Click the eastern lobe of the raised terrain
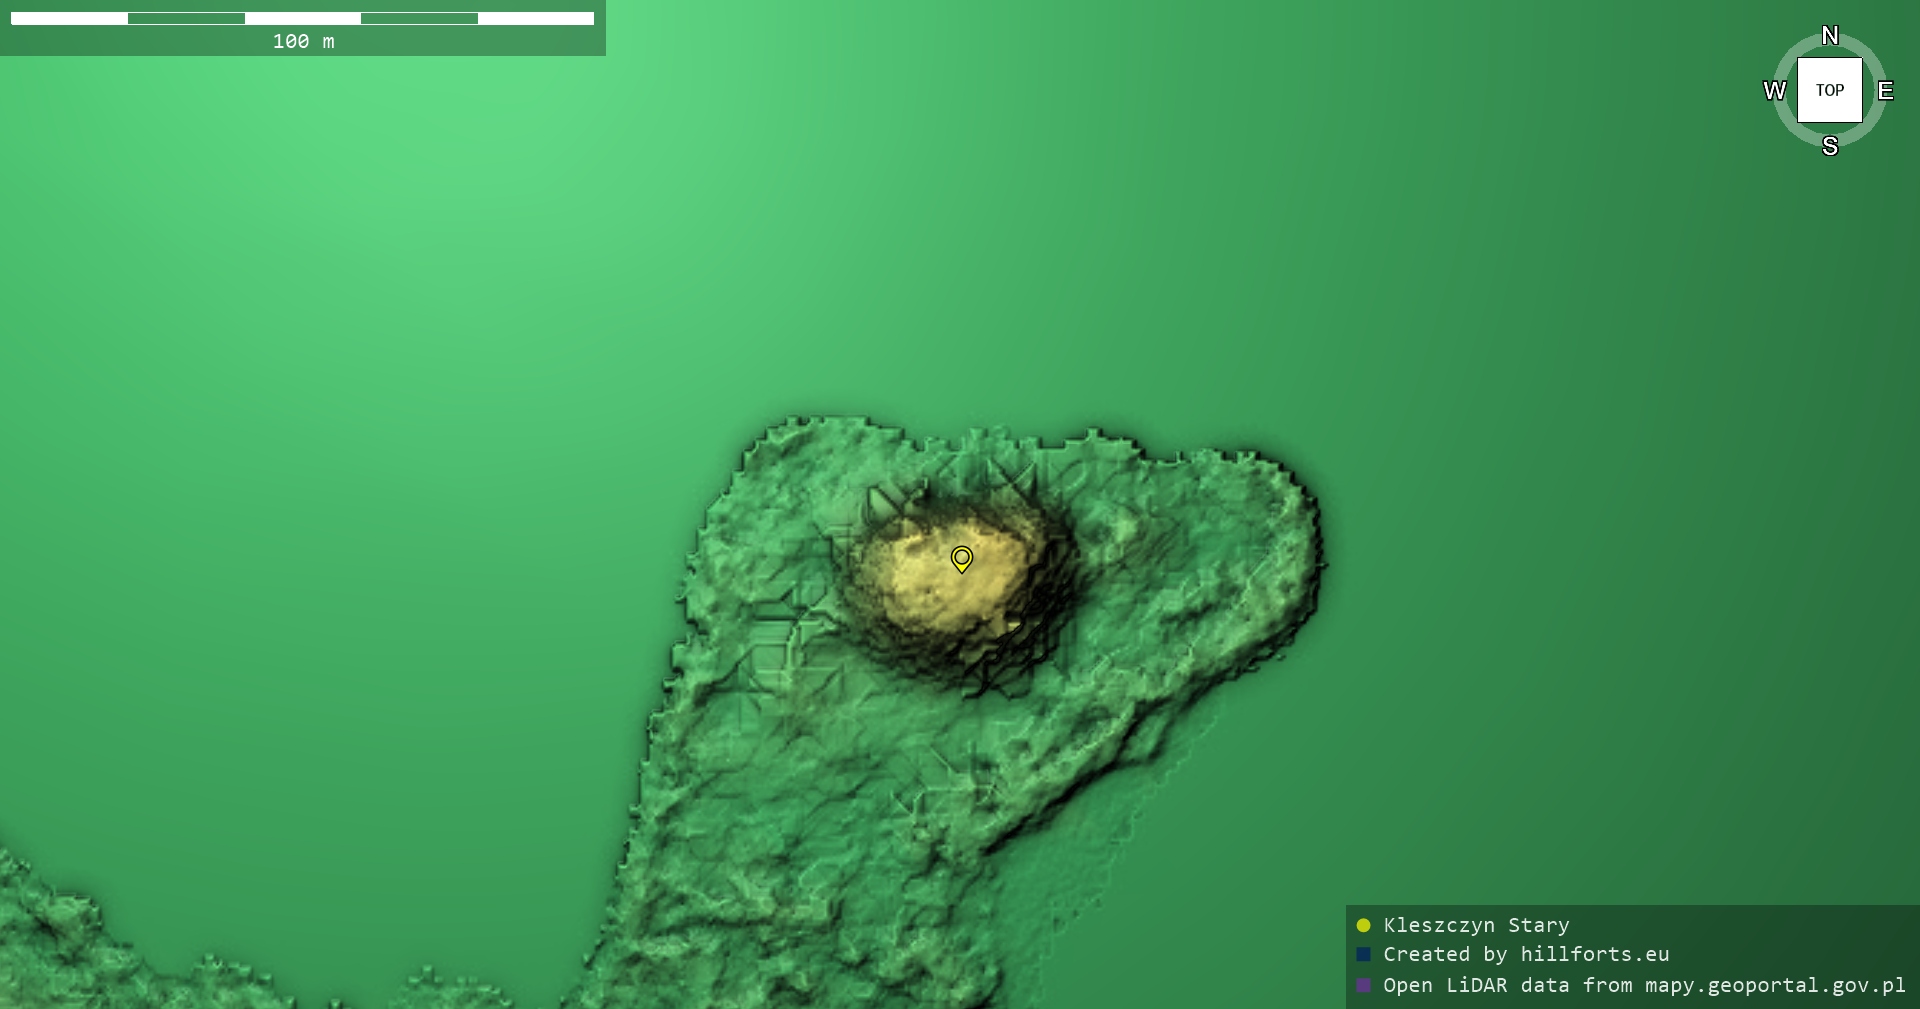 [1240, 560]
